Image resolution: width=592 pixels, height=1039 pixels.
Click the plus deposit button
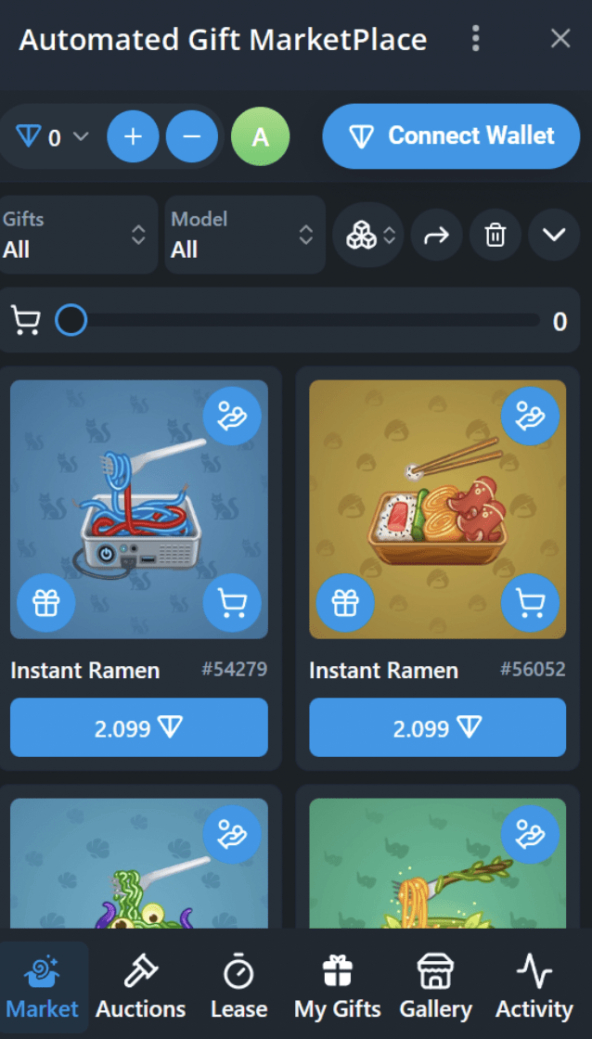(x=133, y=137)
